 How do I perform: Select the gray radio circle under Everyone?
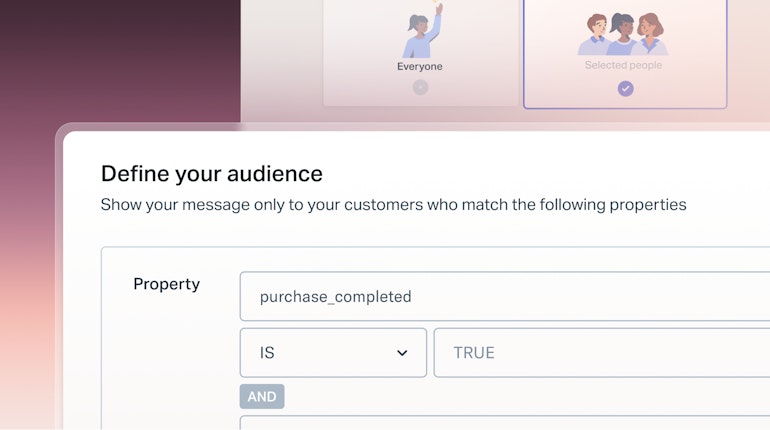420,87
